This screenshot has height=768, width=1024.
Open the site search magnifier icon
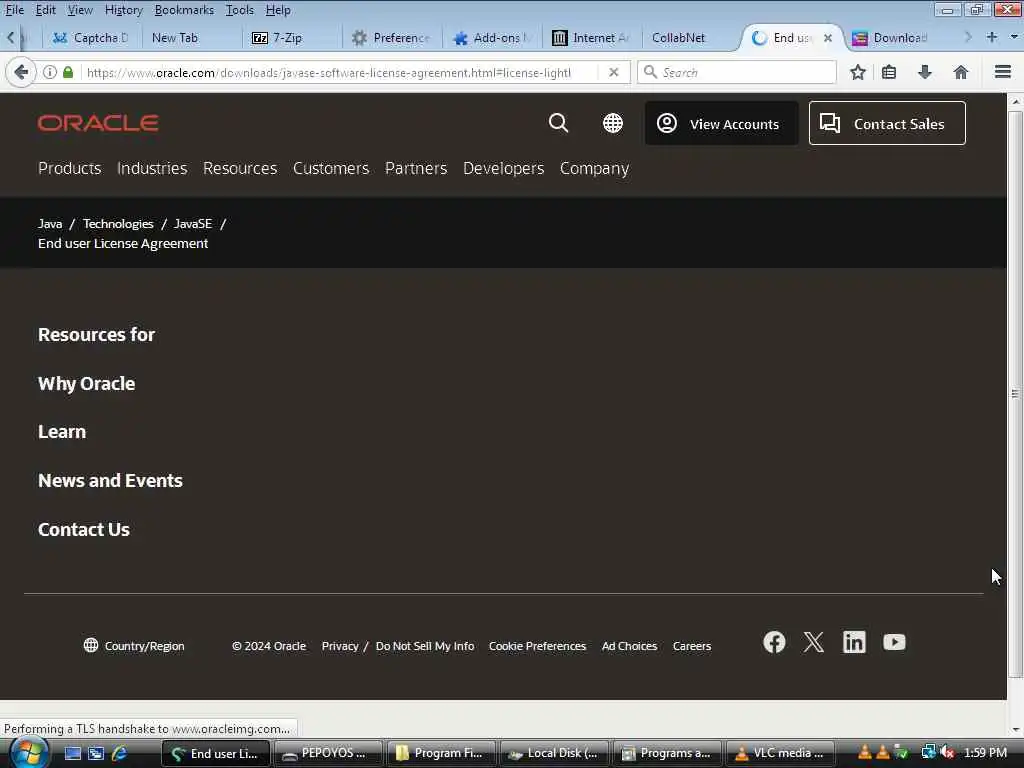pyautogui.click(x=558, y=123)
